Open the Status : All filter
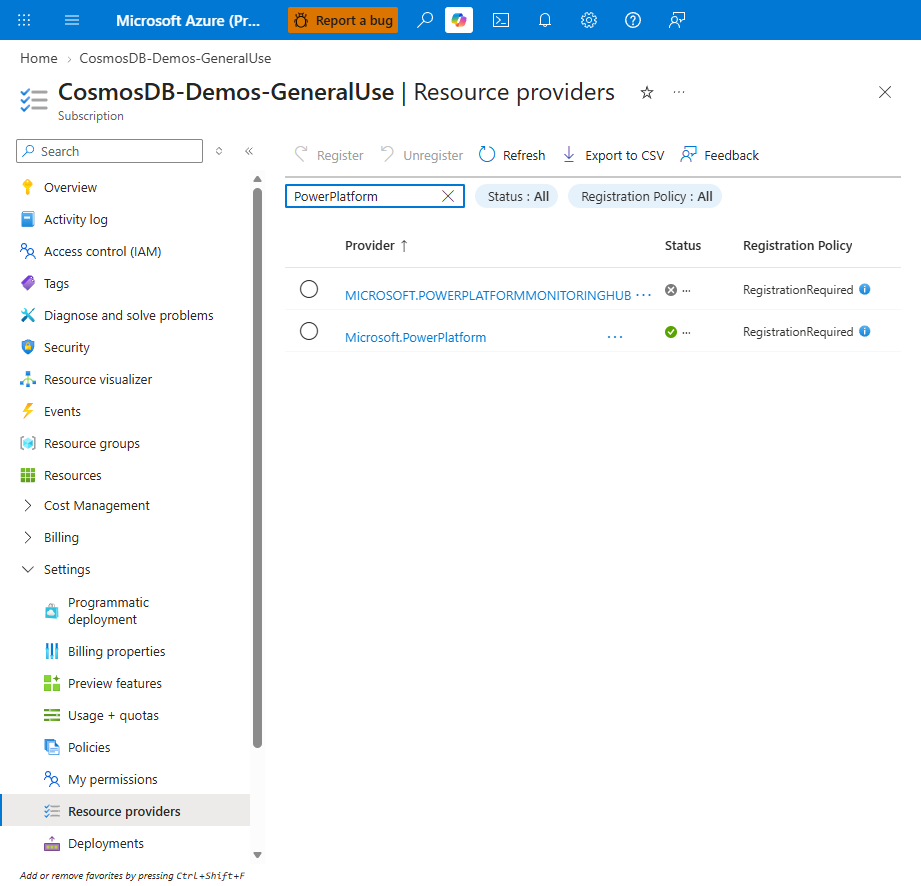Screen dimensions: 921x886 516,196
